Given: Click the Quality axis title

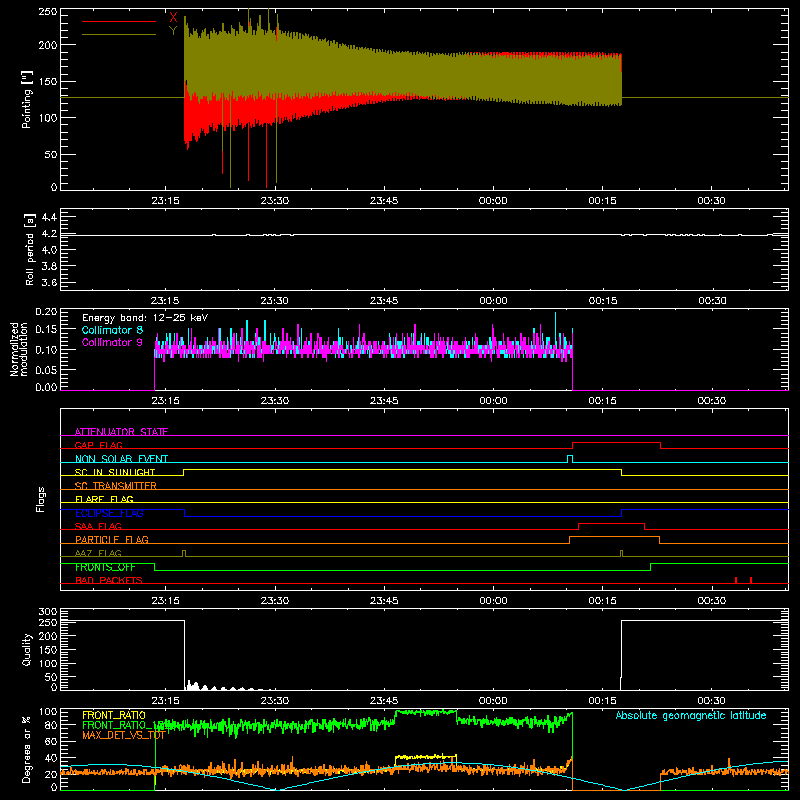Looking at the screenshot, I should coord(27,649).
